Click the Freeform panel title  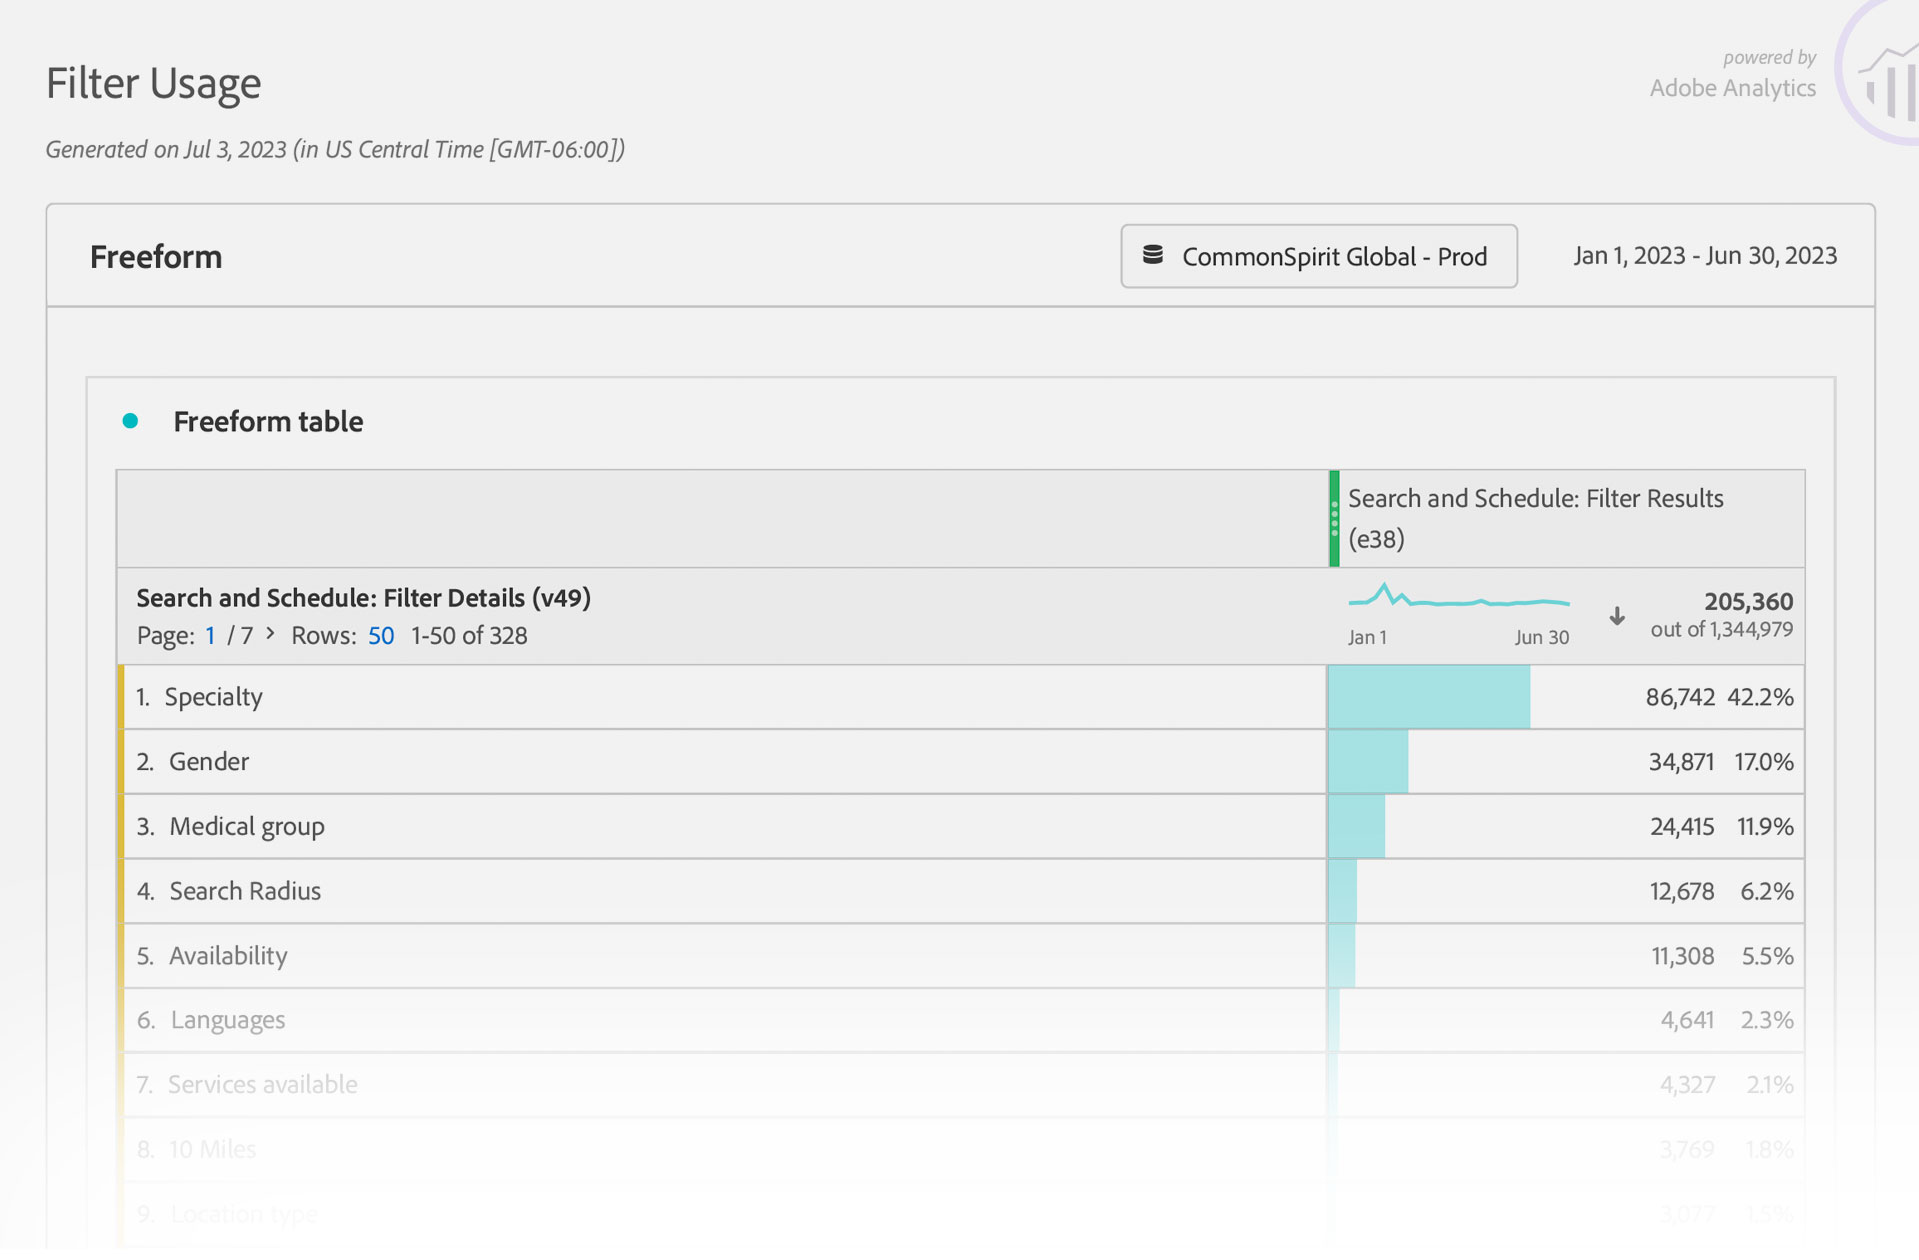(156, 257)
